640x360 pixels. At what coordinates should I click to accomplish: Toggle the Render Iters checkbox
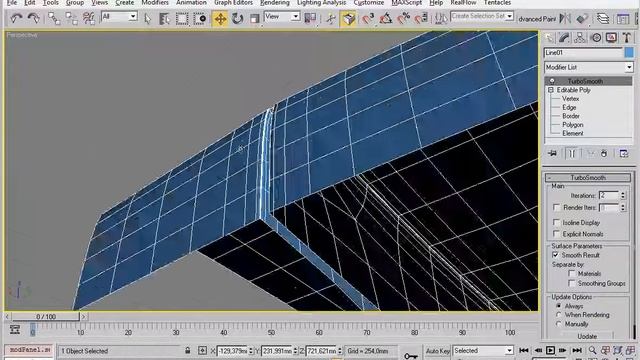pos(556,207)
